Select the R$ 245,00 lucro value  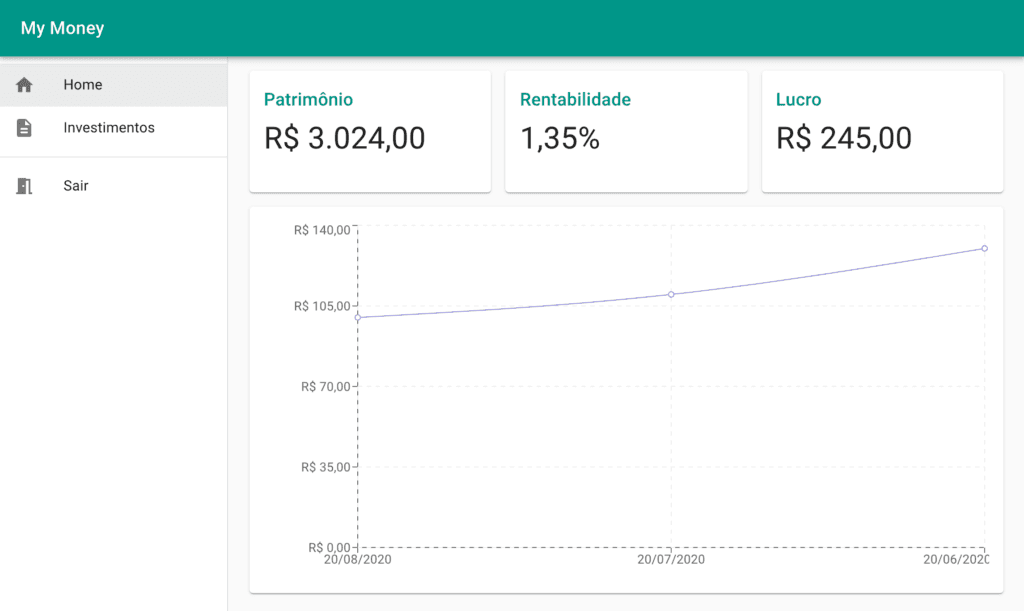(844, 138)
